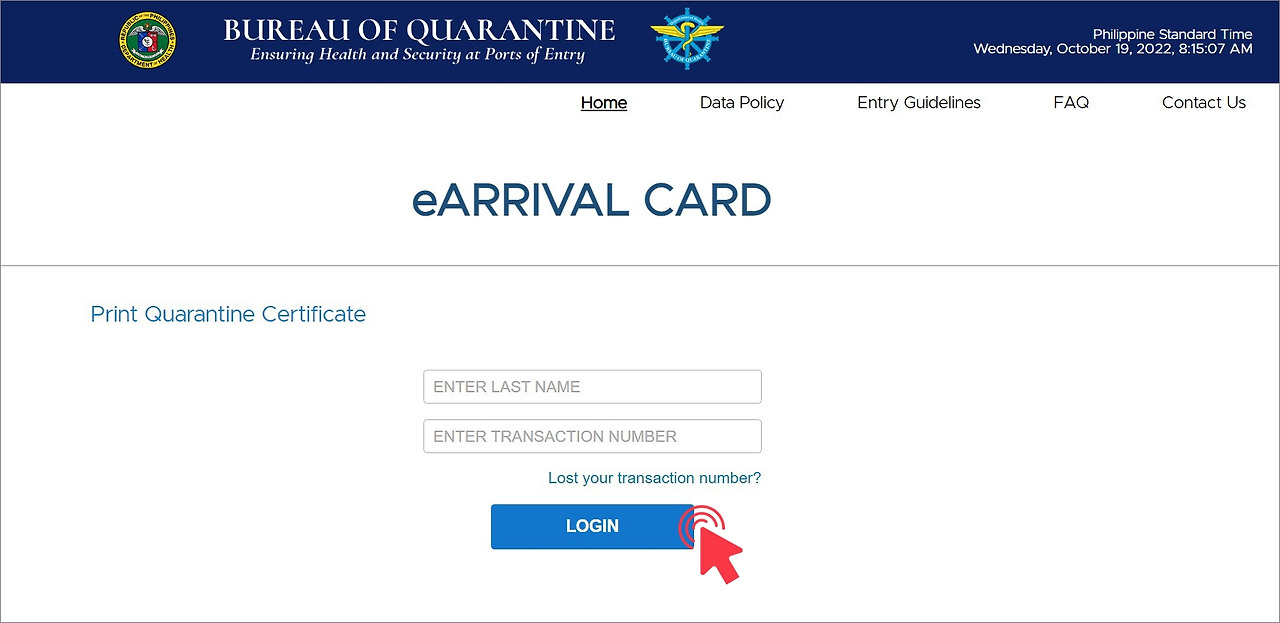Click the Ensuring Health and Security tagline
Image resolution: width=1280 pixels, height=623 pixels.
(419, 54)
